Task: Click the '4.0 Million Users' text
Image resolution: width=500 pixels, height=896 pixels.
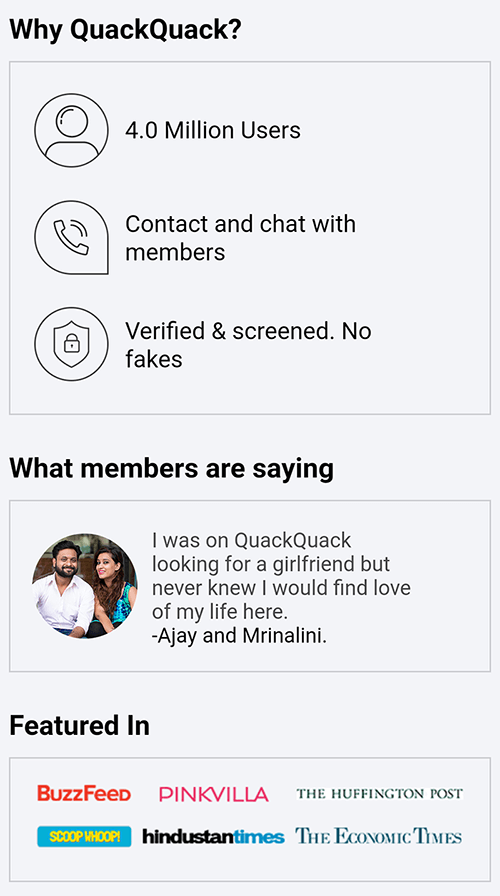Action: tap(213, 131)
